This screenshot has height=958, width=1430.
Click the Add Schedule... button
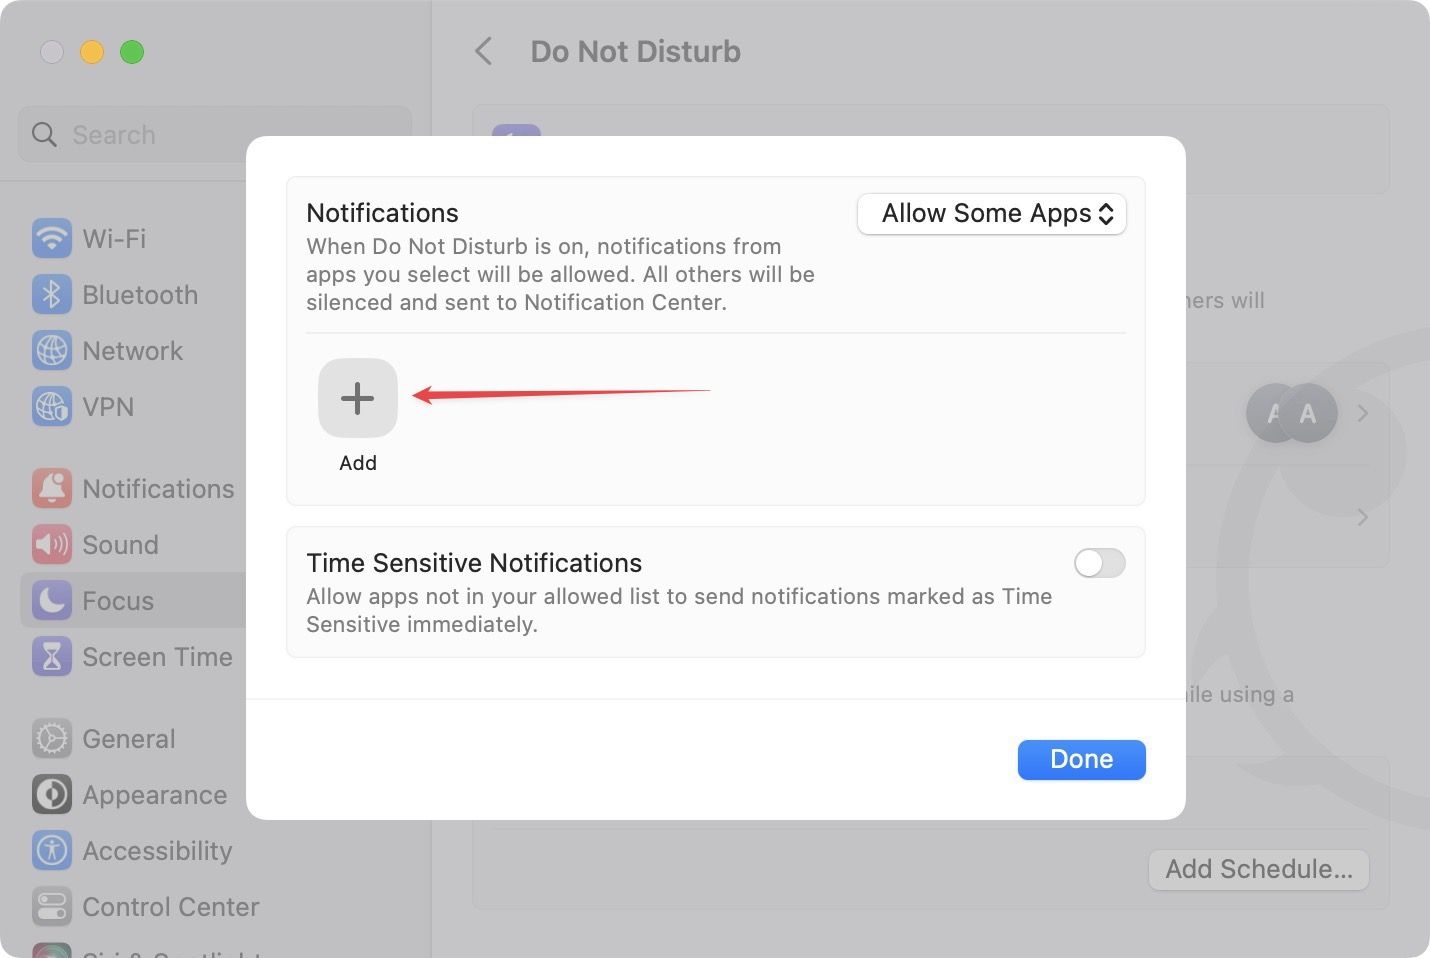click(1259, 870)
